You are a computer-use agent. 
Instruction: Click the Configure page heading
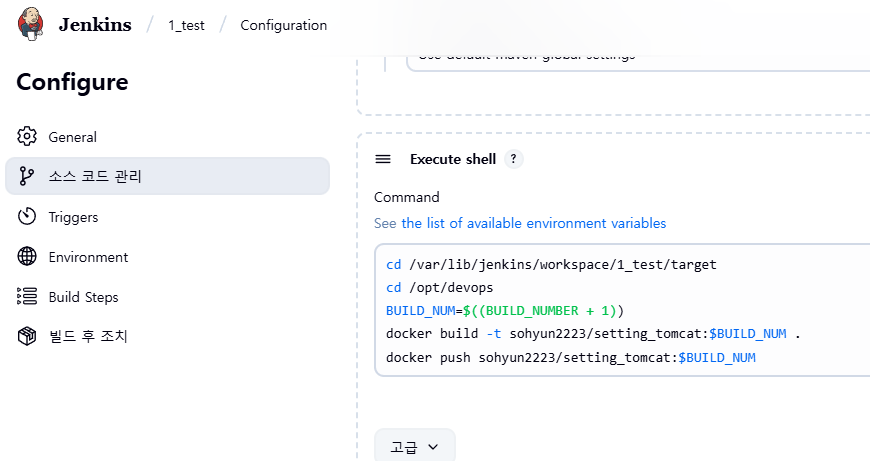pos(72,83)
